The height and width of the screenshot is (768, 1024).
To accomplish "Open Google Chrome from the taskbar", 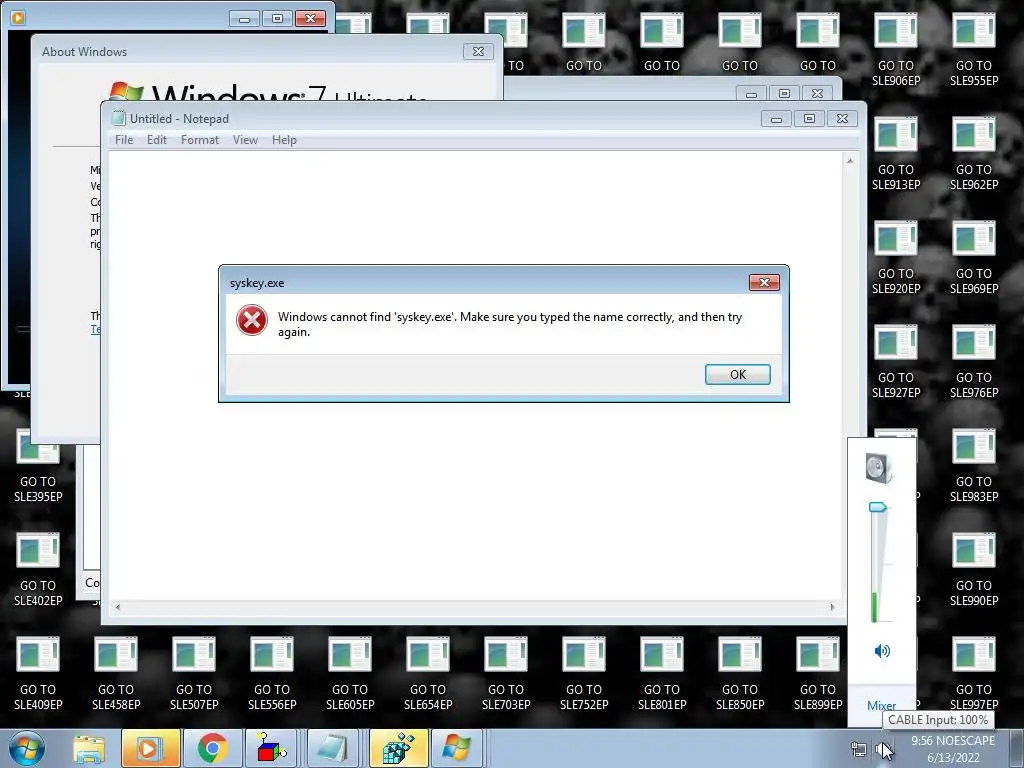I will [x=212, y=748].
